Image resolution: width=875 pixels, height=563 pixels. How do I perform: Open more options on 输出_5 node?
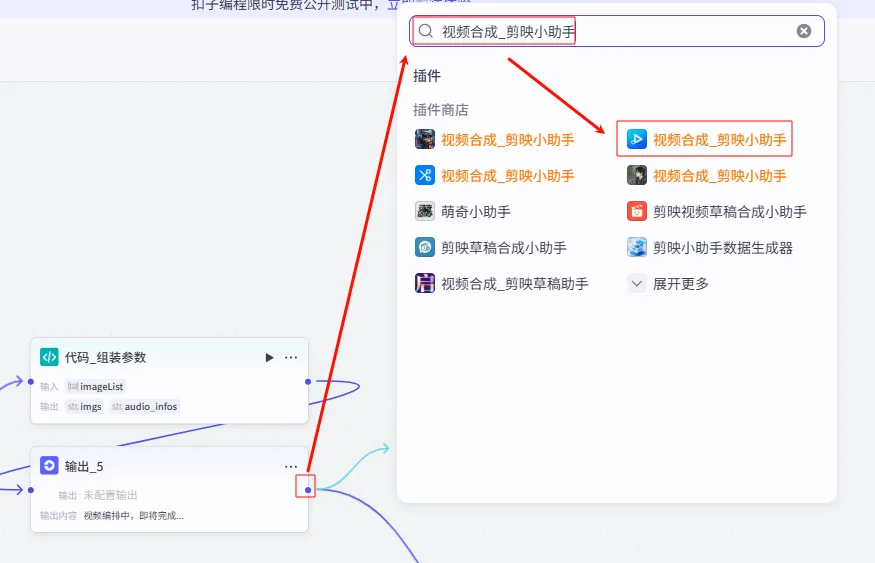pos(291,466)
